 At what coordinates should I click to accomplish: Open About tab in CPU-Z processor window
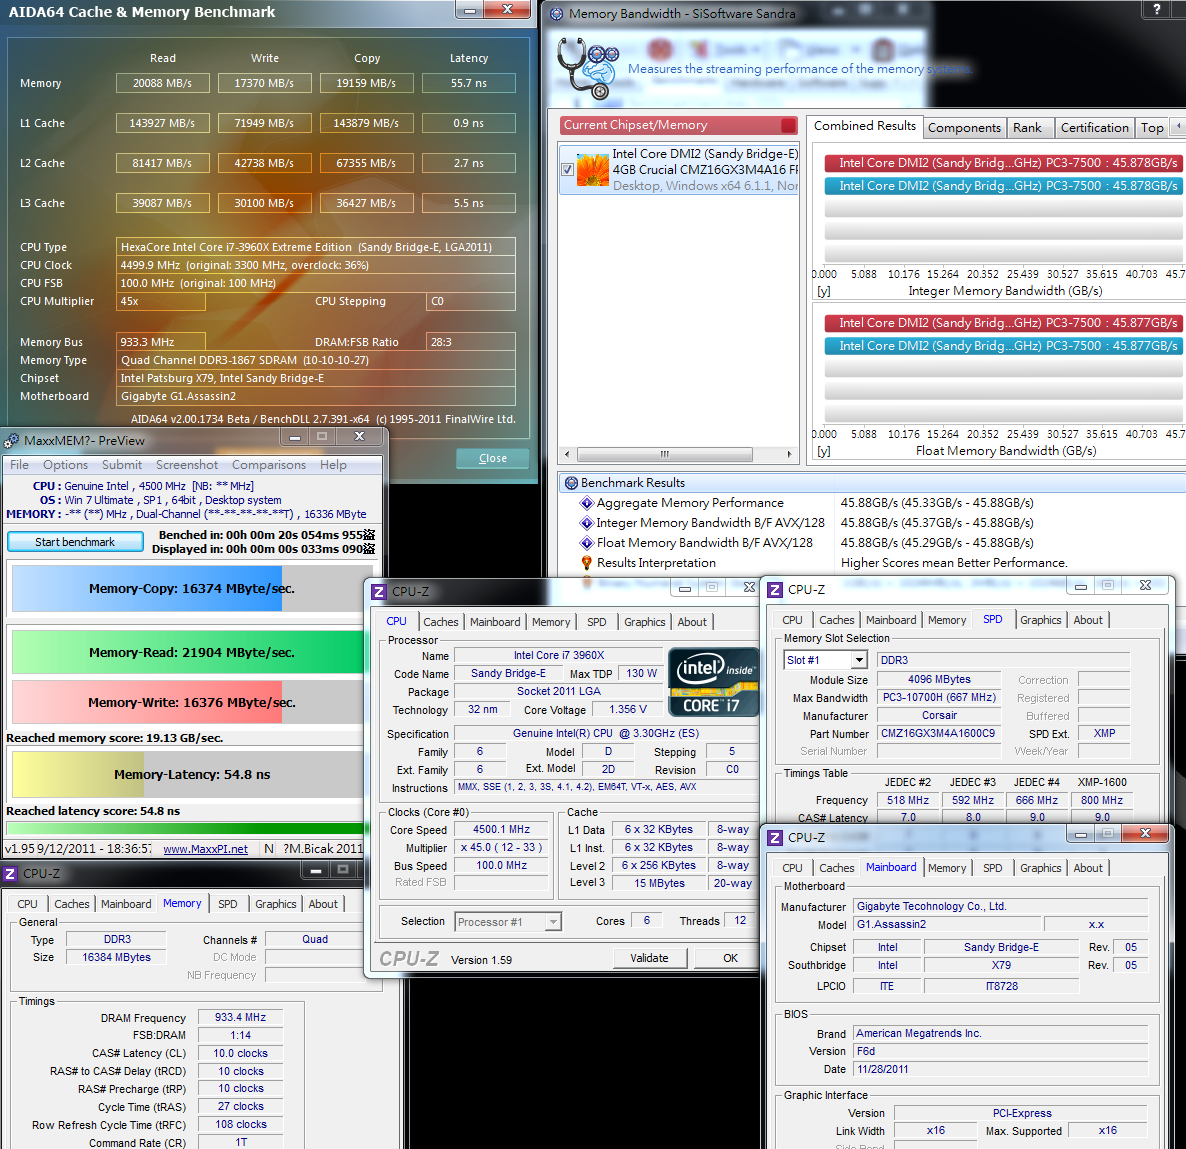point(691,622)
